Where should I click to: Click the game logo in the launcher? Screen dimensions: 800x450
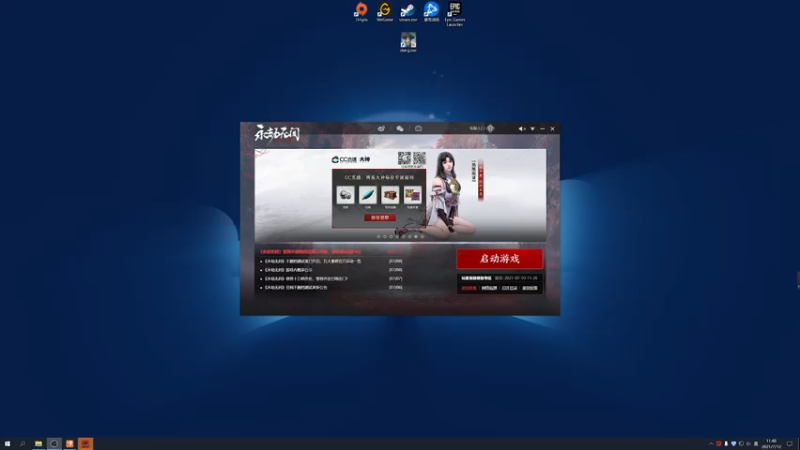(x=277, y=133)
